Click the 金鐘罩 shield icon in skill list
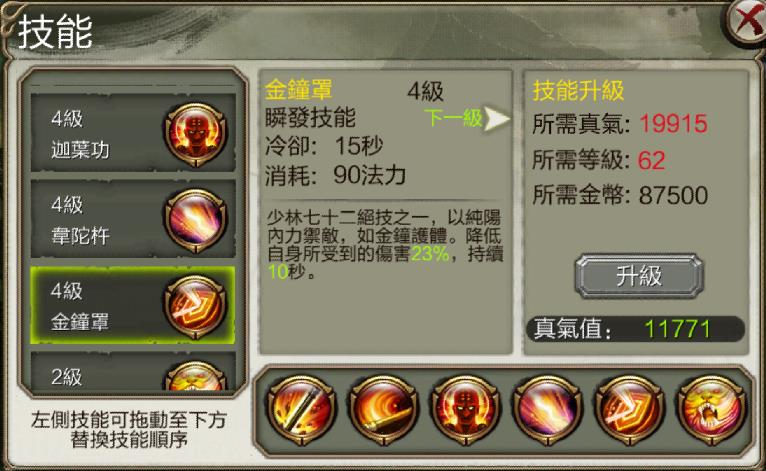766x471 pixels. [196, 307]
